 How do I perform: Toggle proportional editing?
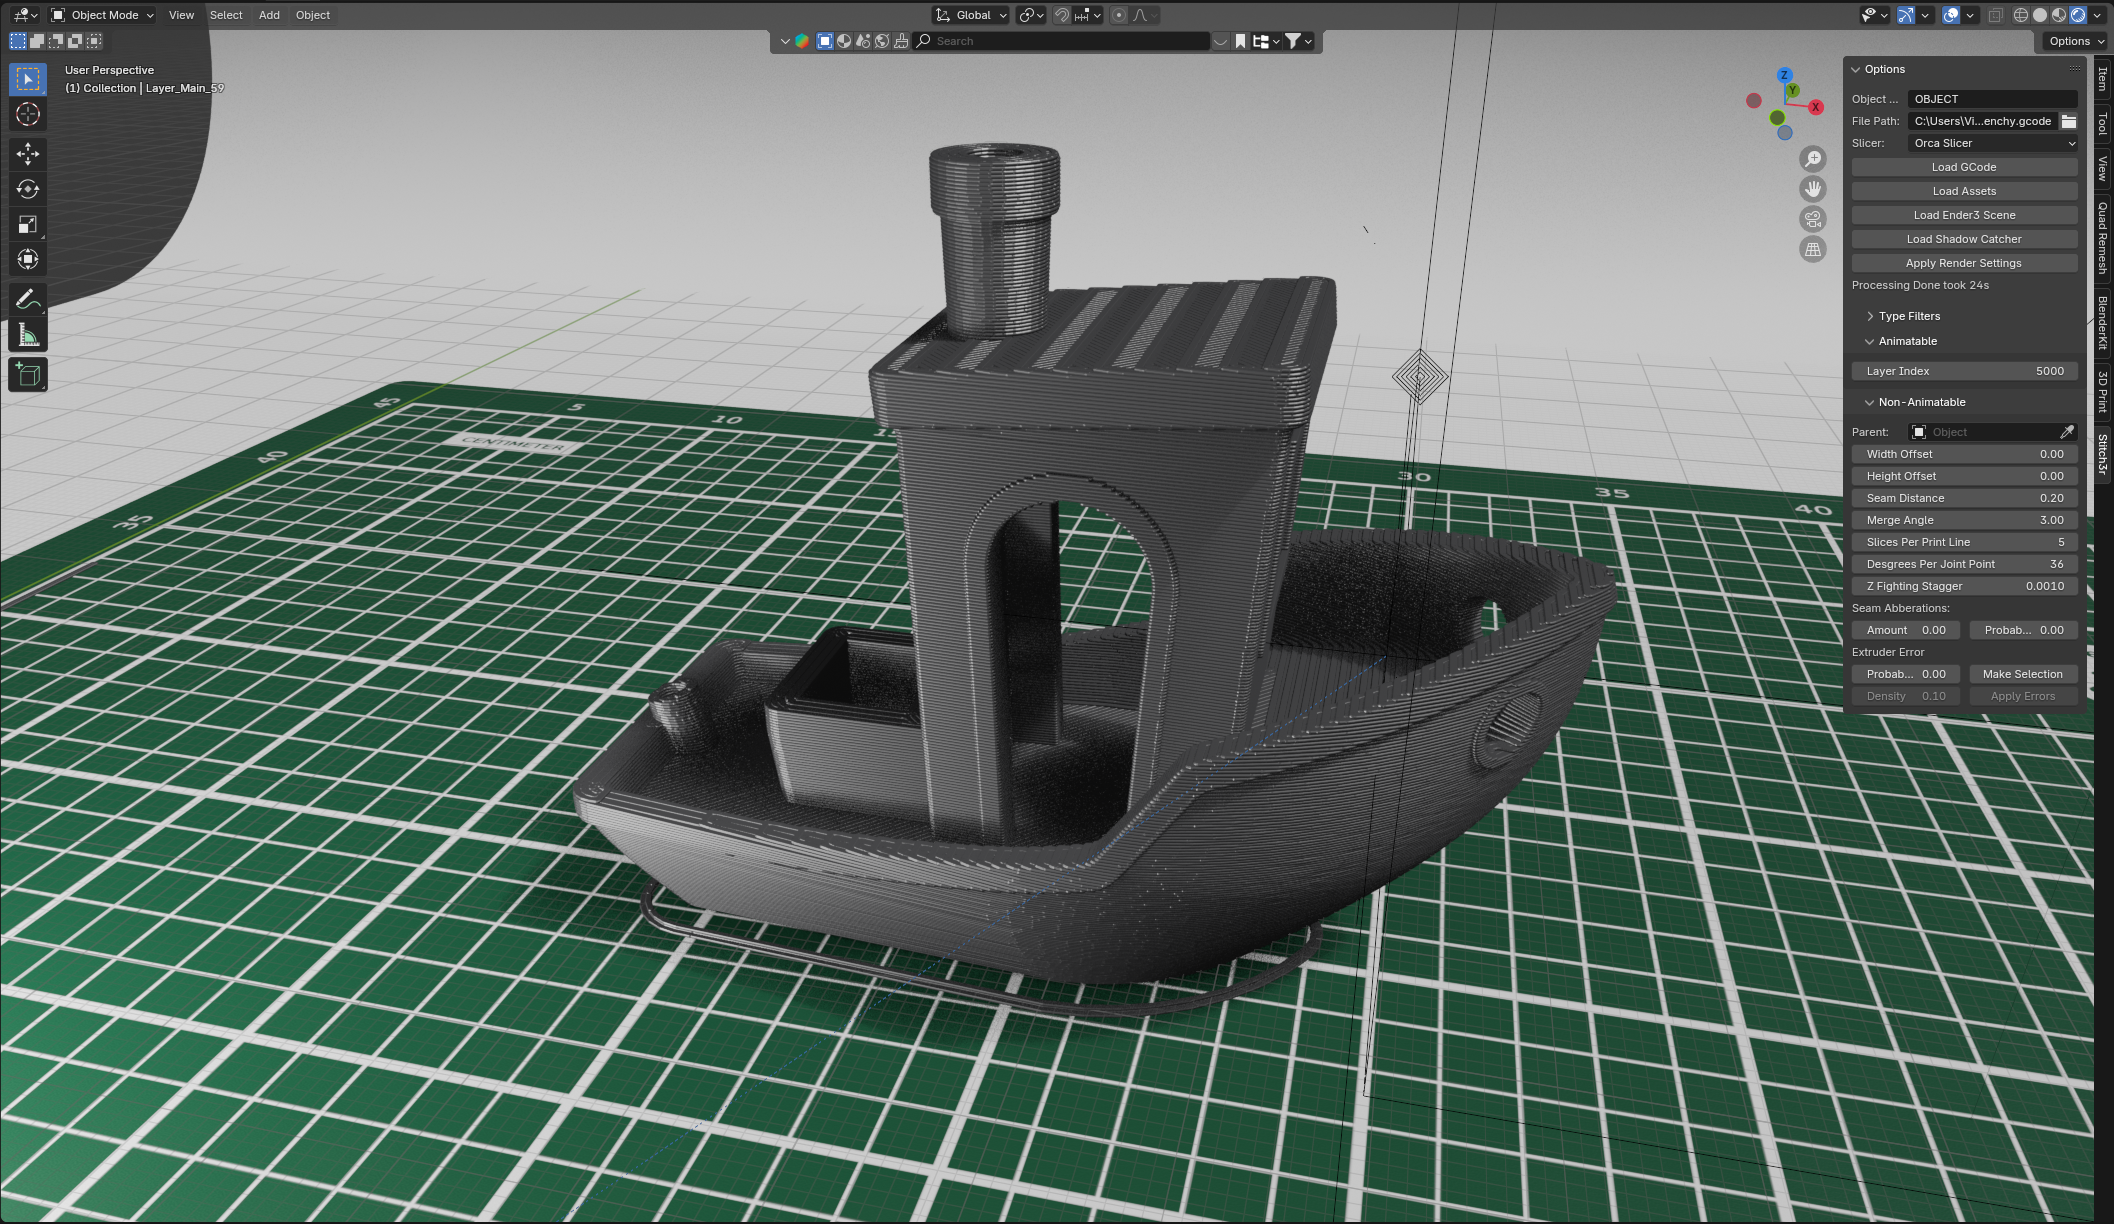1119,15
